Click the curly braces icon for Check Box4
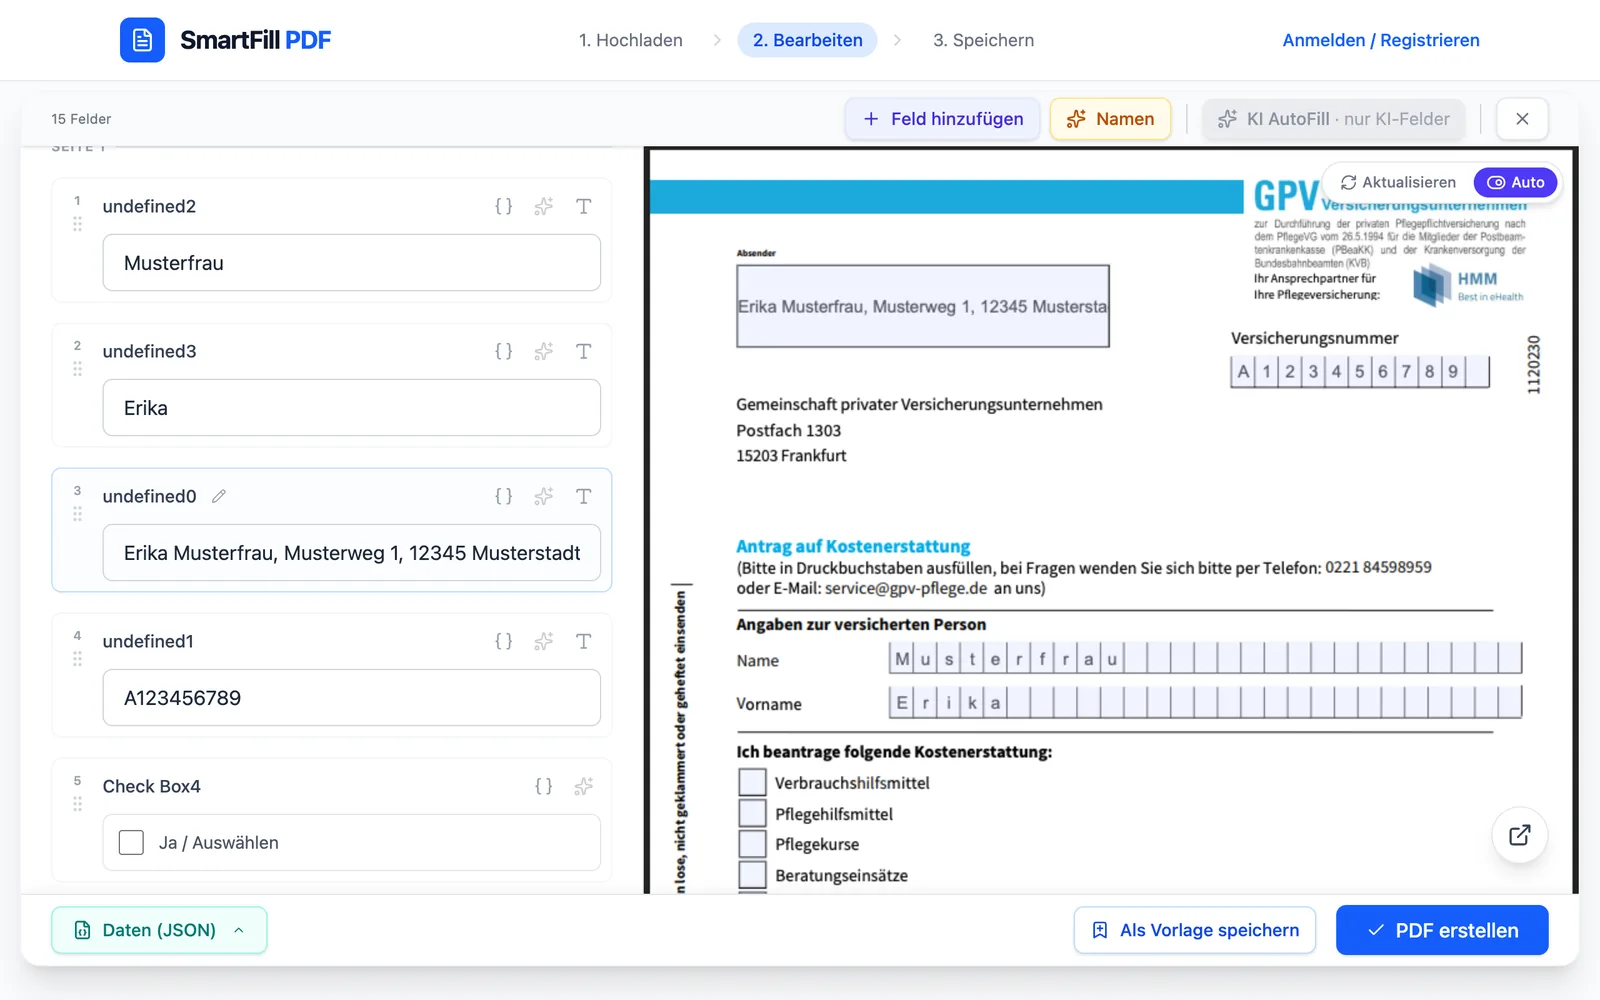 (544, 786)
